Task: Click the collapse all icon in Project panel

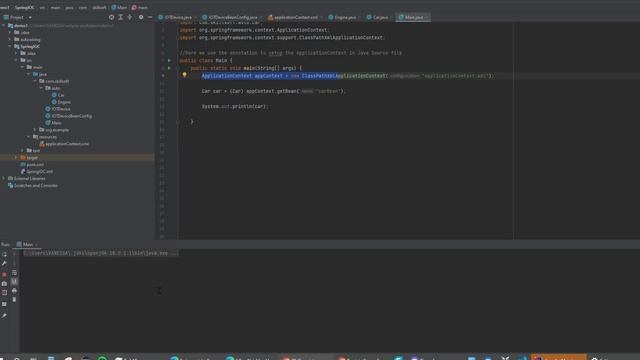Action: tap(130, 17)
